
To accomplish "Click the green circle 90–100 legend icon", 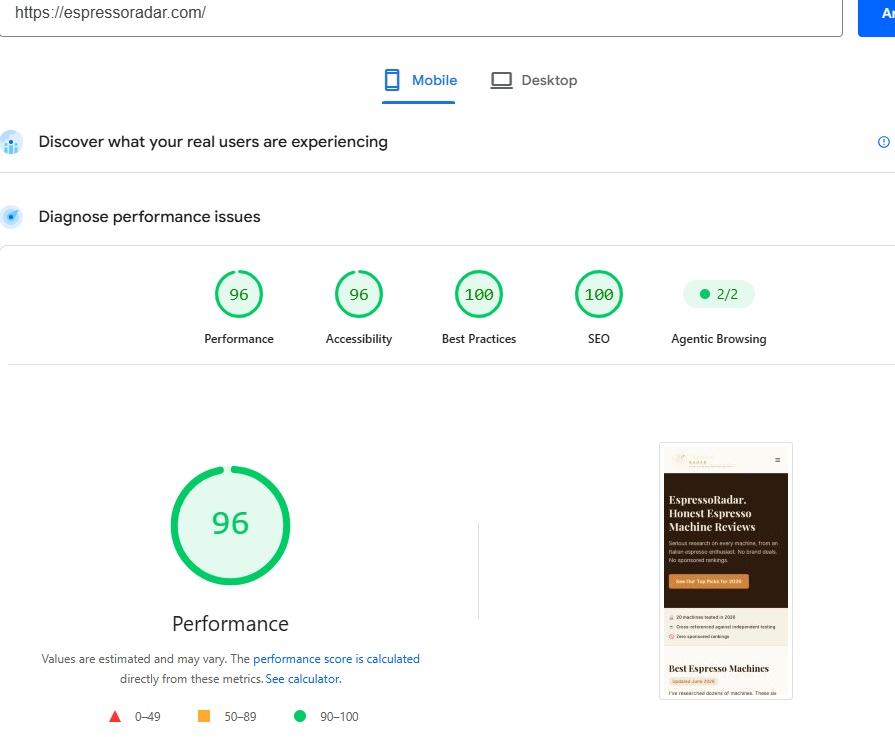I will 300,716.
